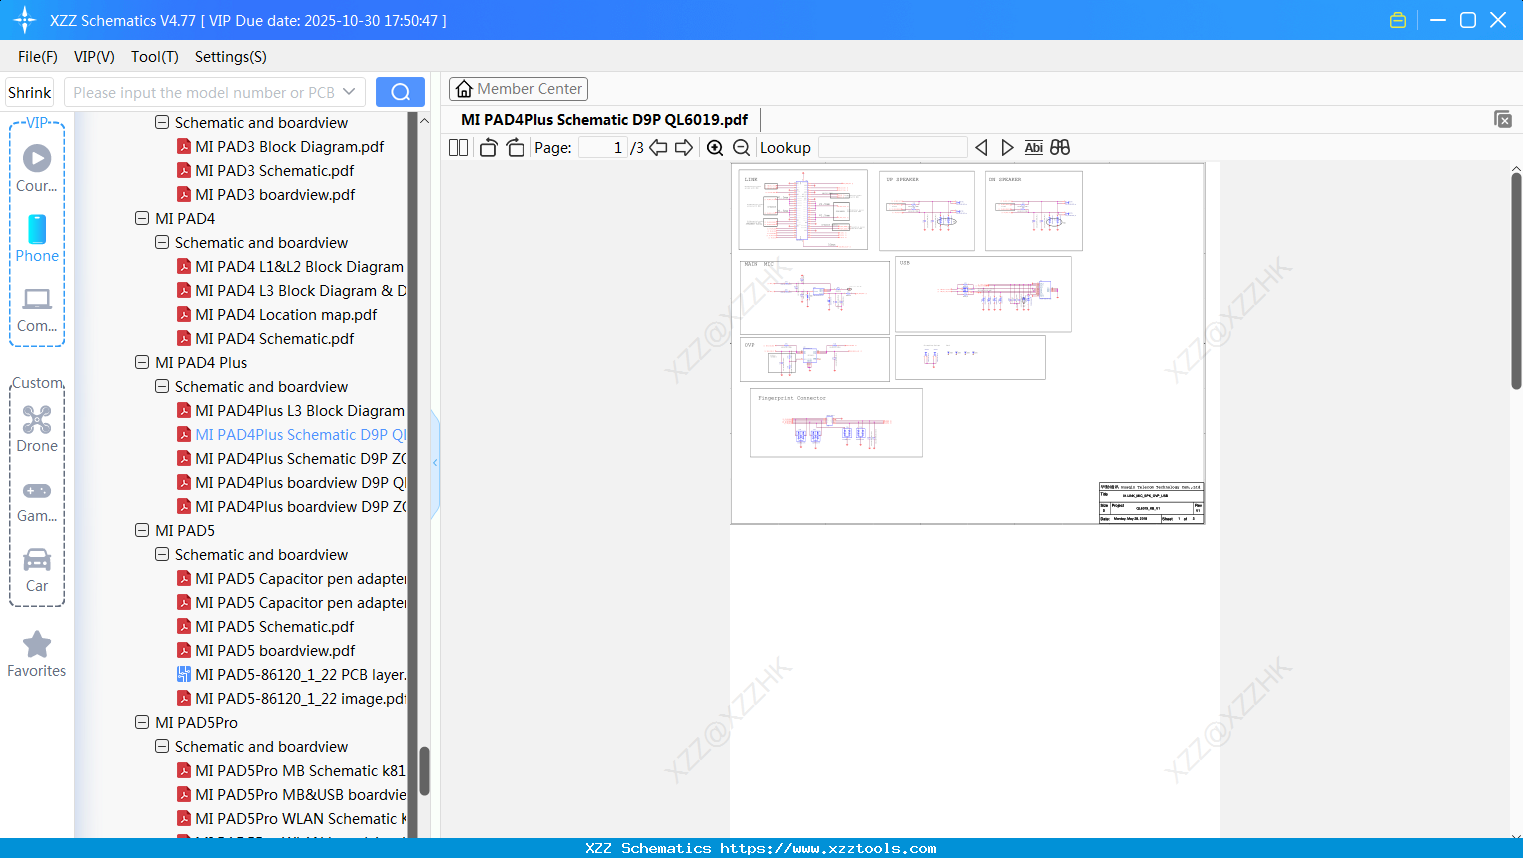The height and width of the screenshot is (858, 1523).
Task: Click the magnifier search button
Action: pyautogui.click(x=400, y=92)
